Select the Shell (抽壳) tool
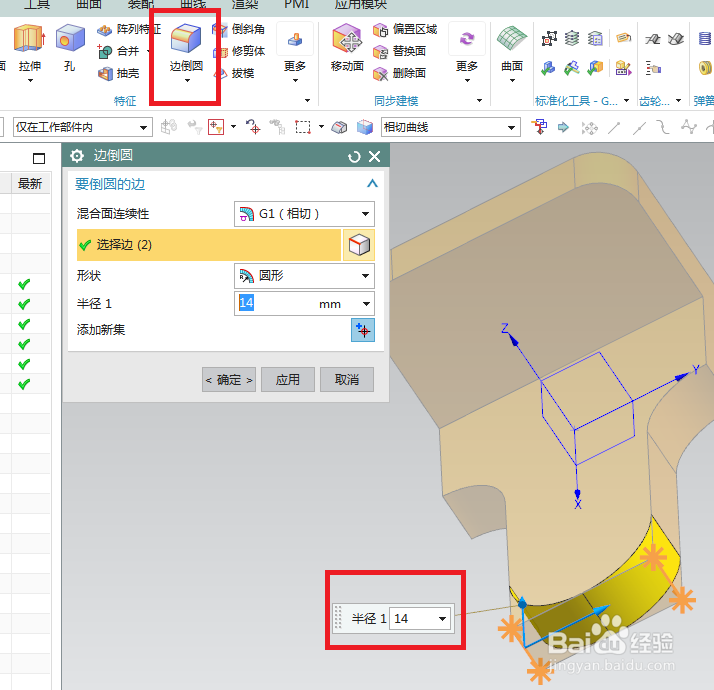This screenshot has height=690, width=714. (x=118, y=73)
